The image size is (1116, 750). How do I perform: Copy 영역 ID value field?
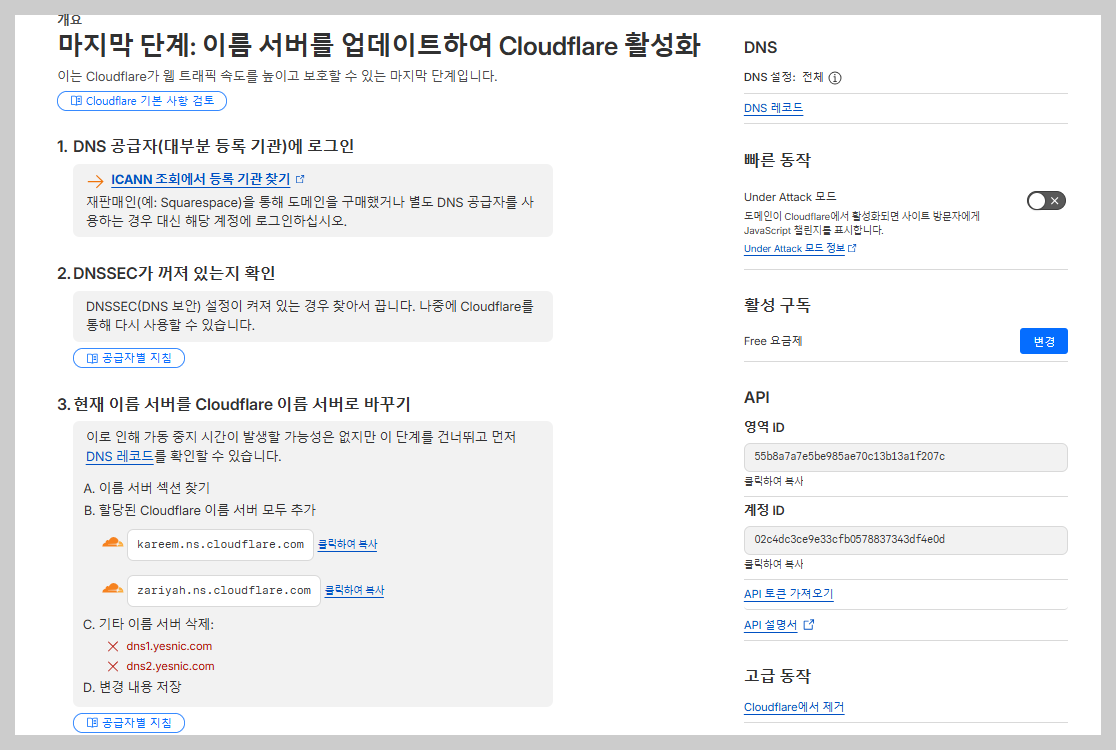(x=905, y=457)
